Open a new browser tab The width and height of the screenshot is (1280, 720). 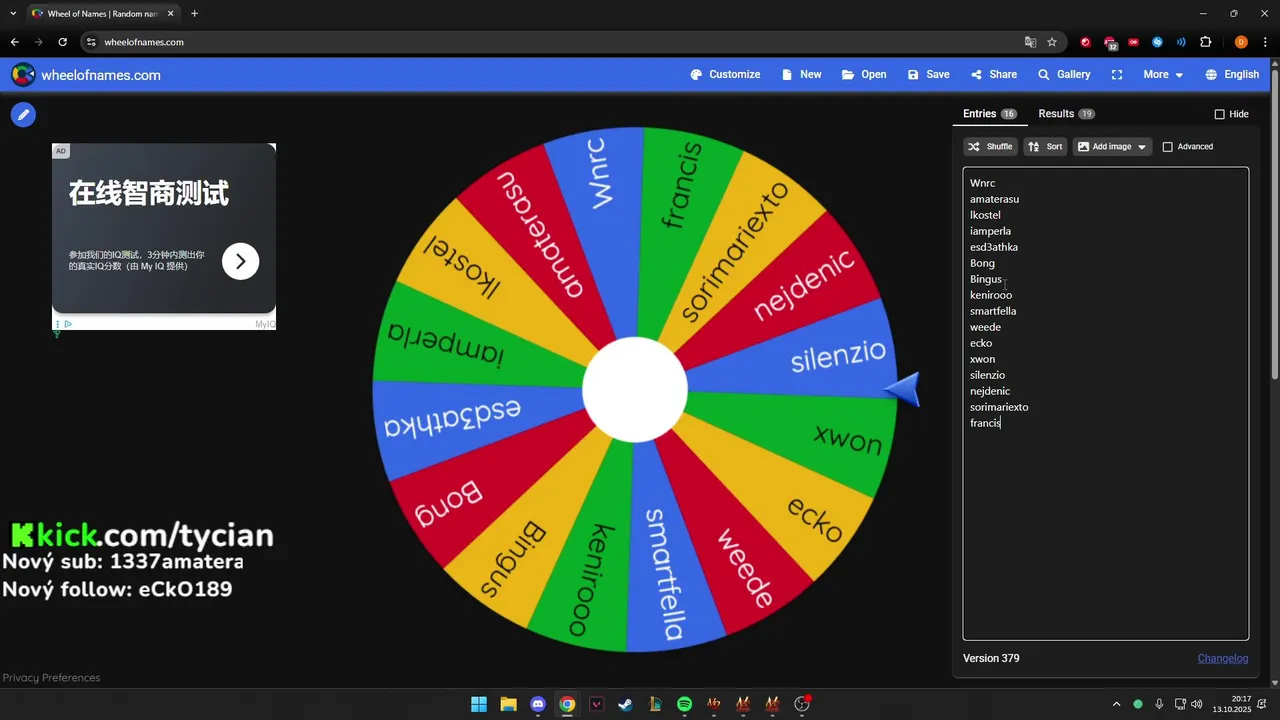tap(194, 13)
